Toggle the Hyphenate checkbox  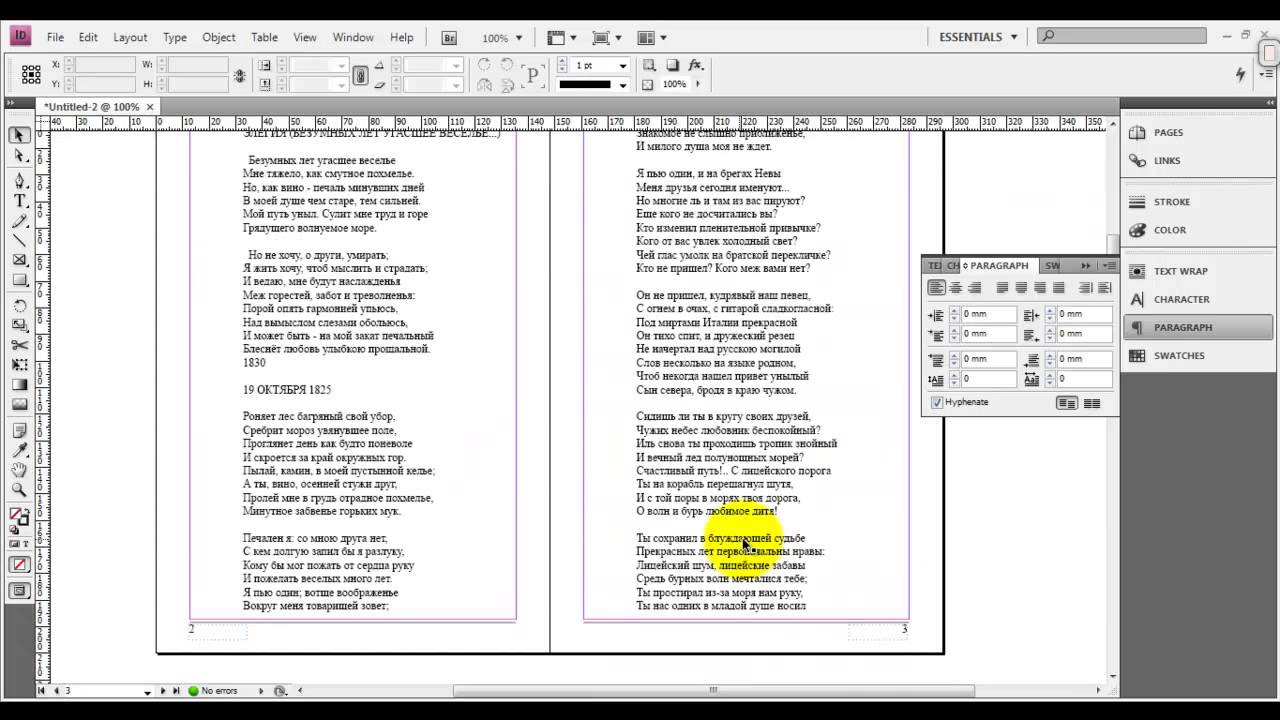tap(937, 402)
